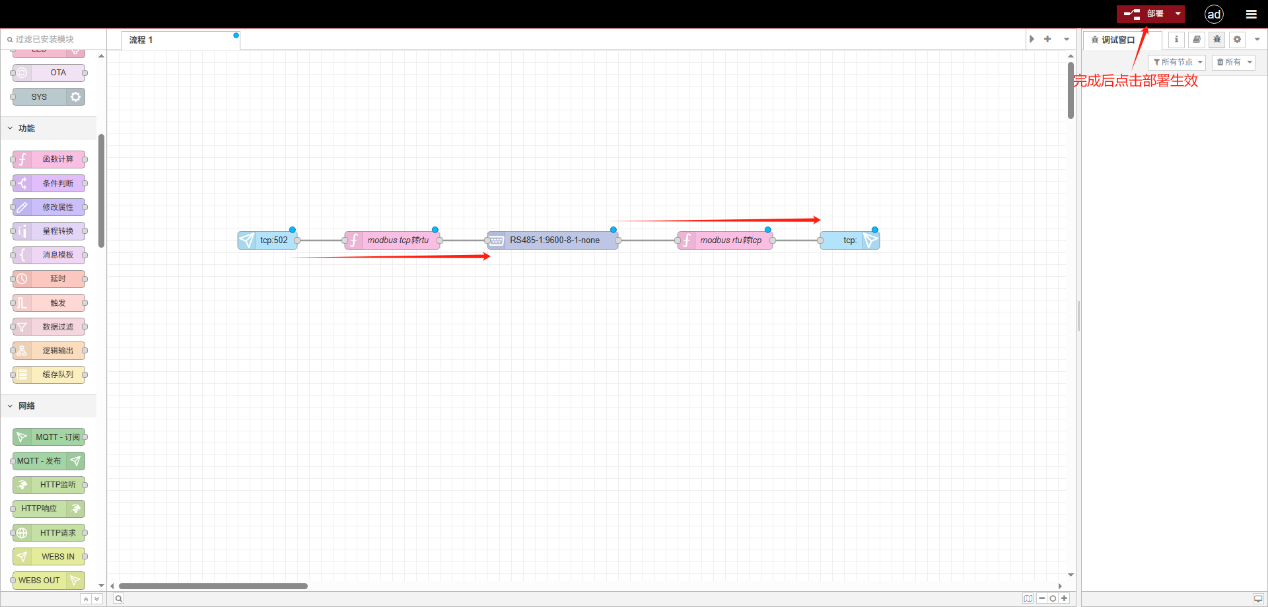This screenshot has height=607, width=1268.
Task: Open the help book sidebar icon
Action: click(1196, 40)
